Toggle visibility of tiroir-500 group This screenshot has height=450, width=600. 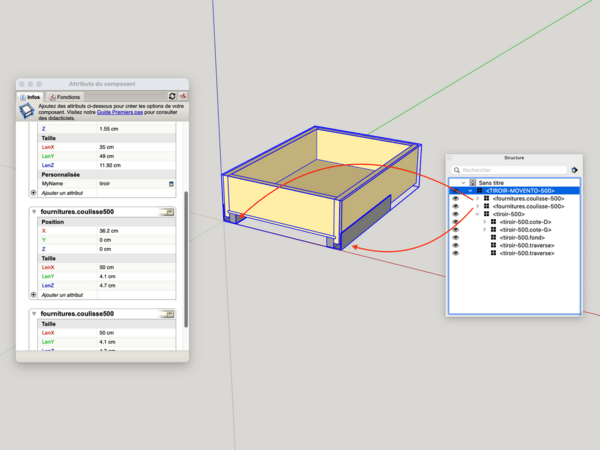coord(455,213)
